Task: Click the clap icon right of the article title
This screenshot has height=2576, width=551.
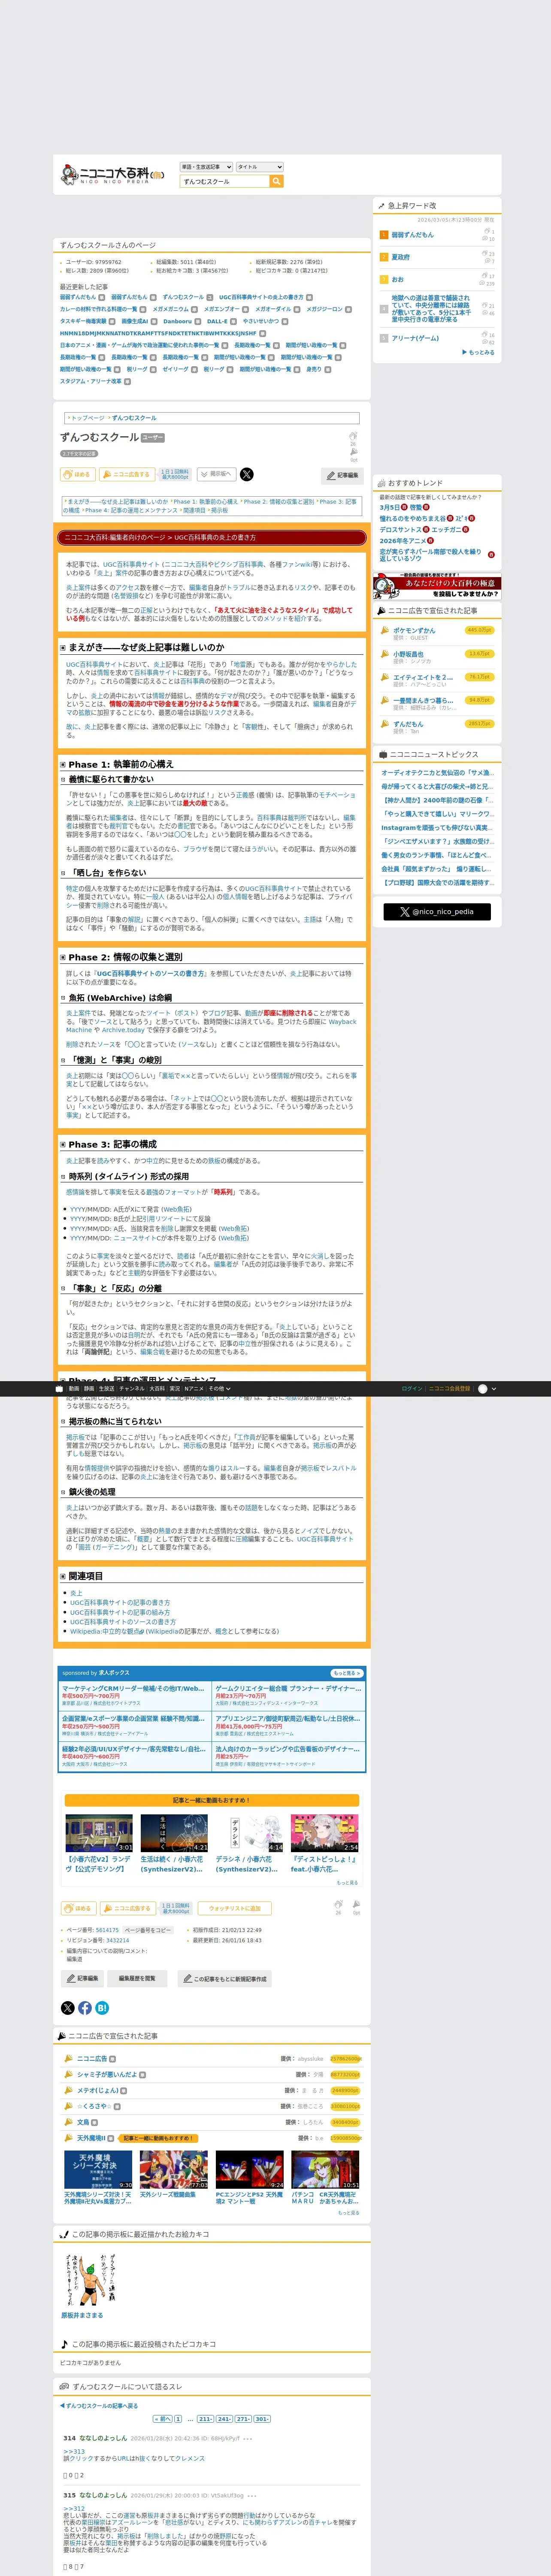Action: (353, 436)
